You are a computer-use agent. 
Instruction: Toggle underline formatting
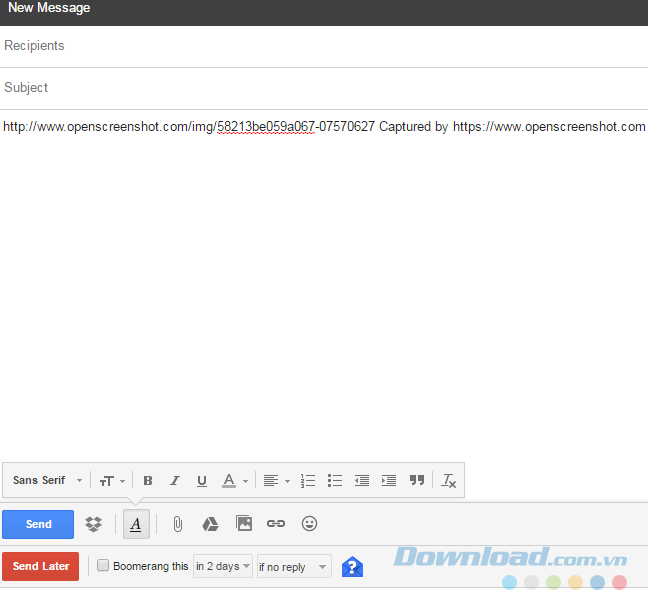pos(202,481)
